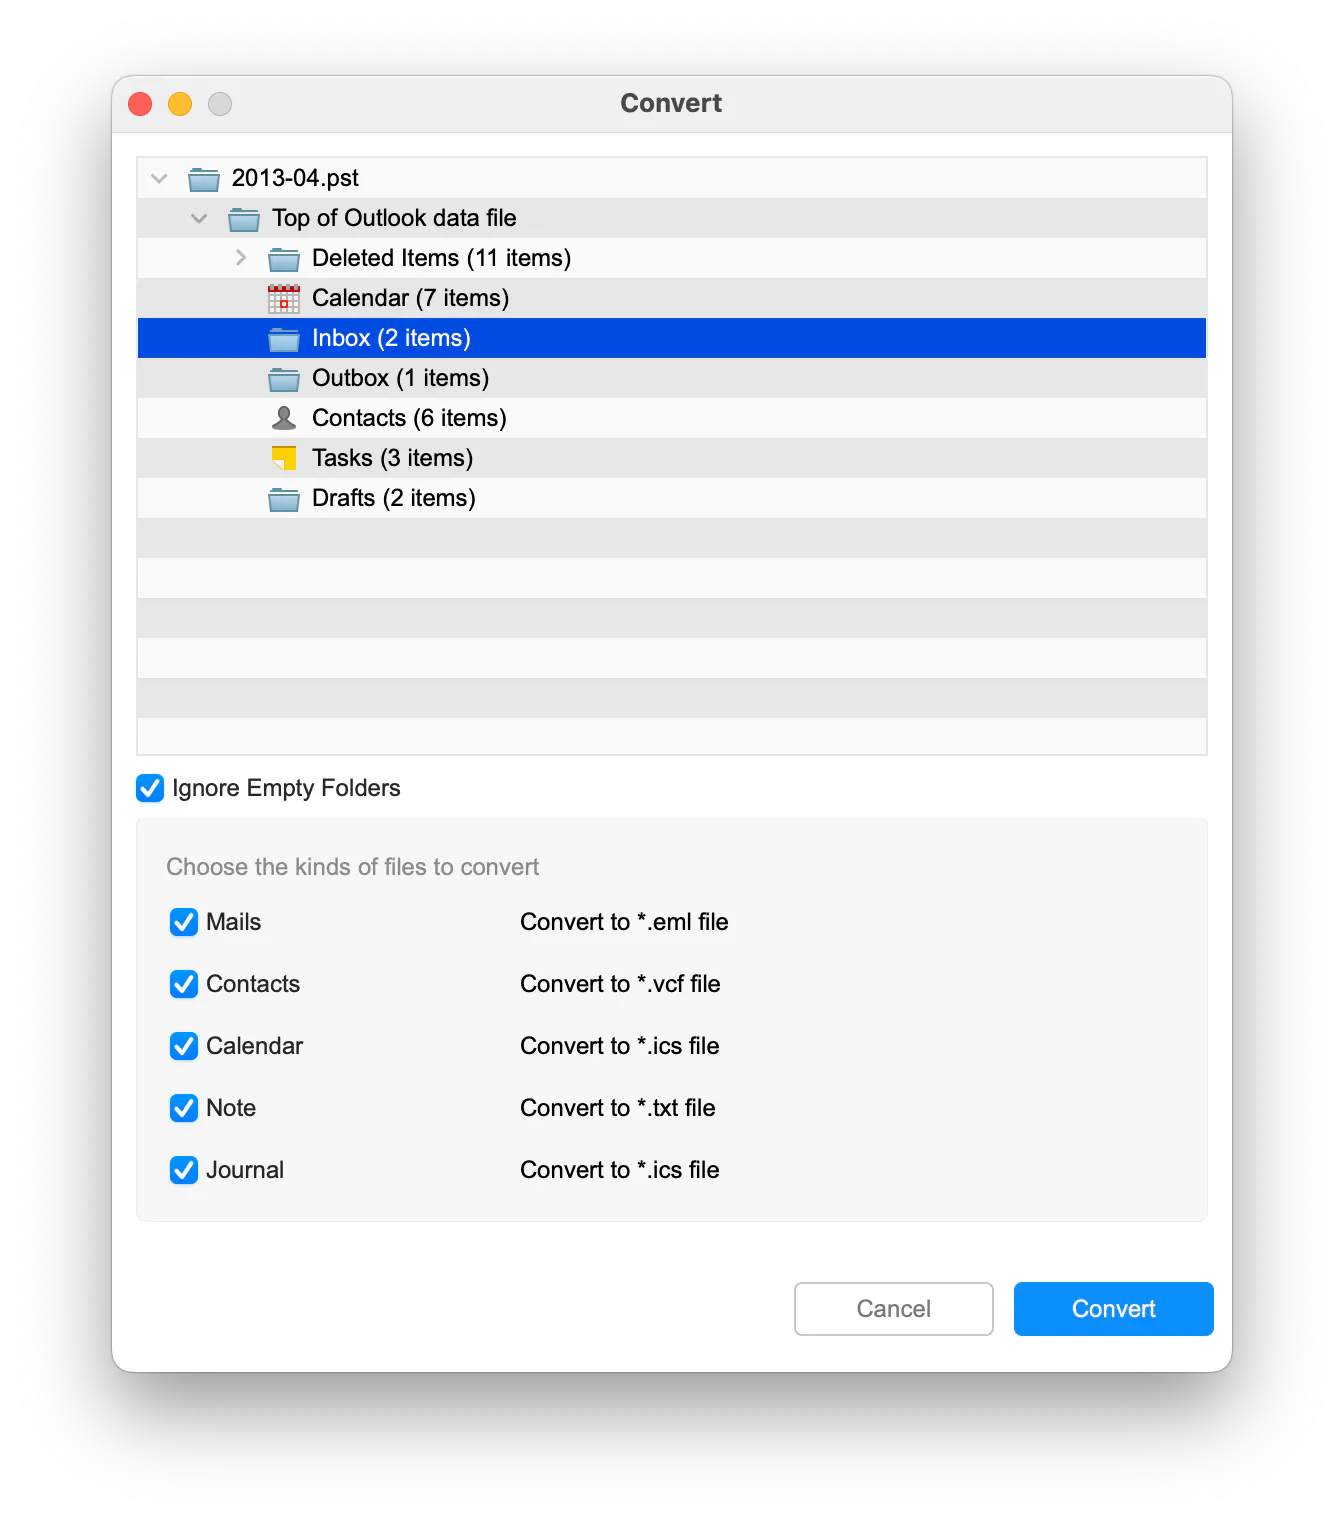The height and width of the screenshot is (1520, 1344).
Task: Click the Outbox folder icon
Action: [284, 379]
